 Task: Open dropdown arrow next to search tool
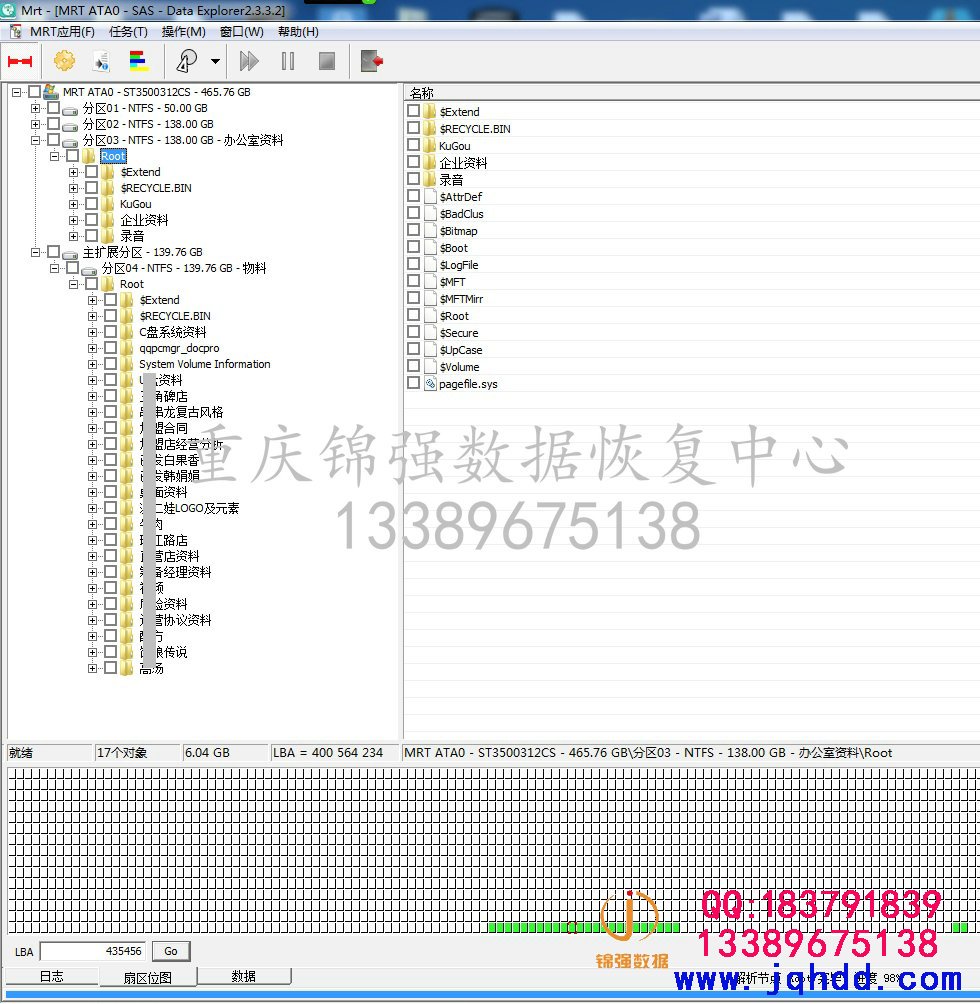pos(215,61)
